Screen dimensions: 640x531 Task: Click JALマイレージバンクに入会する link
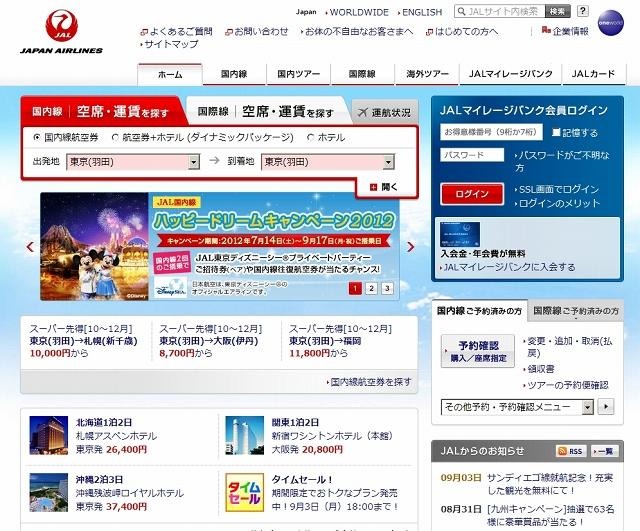point(507,267)
